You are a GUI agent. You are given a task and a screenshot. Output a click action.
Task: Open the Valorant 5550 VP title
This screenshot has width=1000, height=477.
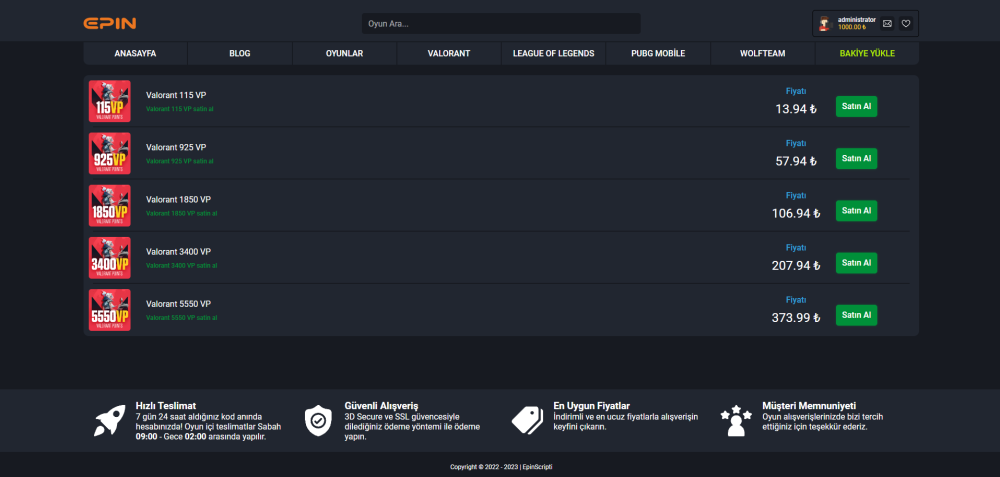179,304
